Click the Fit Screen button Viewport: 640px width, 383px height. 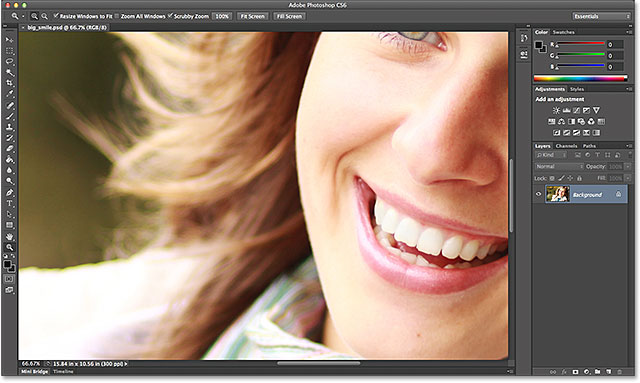pyautogui.click(x=253, y=16)
